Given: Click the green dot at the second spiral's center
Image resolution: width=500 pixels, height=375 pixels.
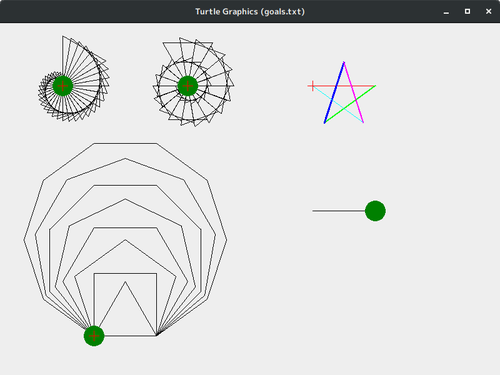Looking at the screenshot, I should pos(188,86).
